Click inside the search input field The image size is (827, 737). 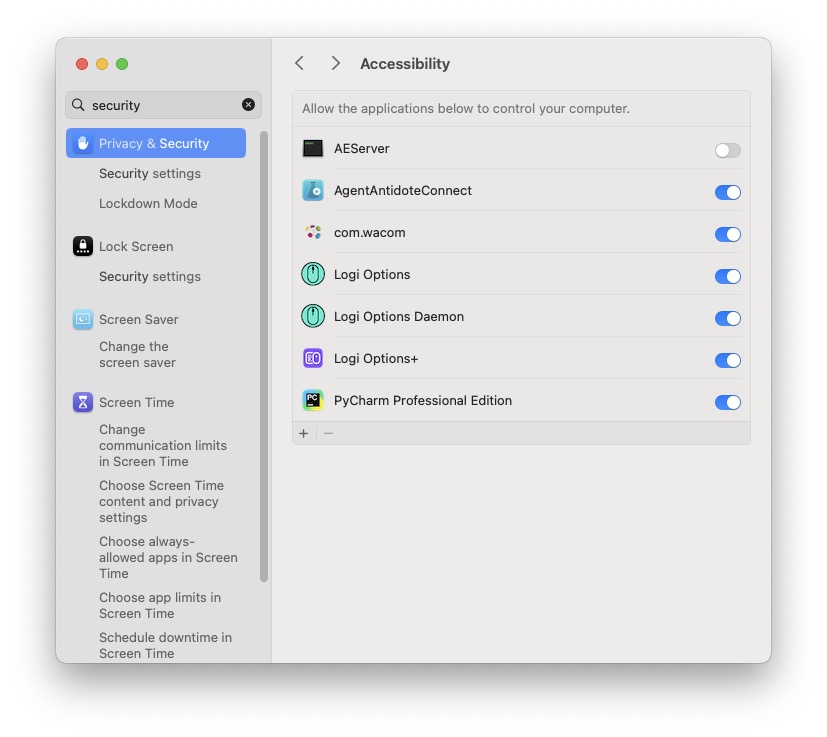[150, 104]
